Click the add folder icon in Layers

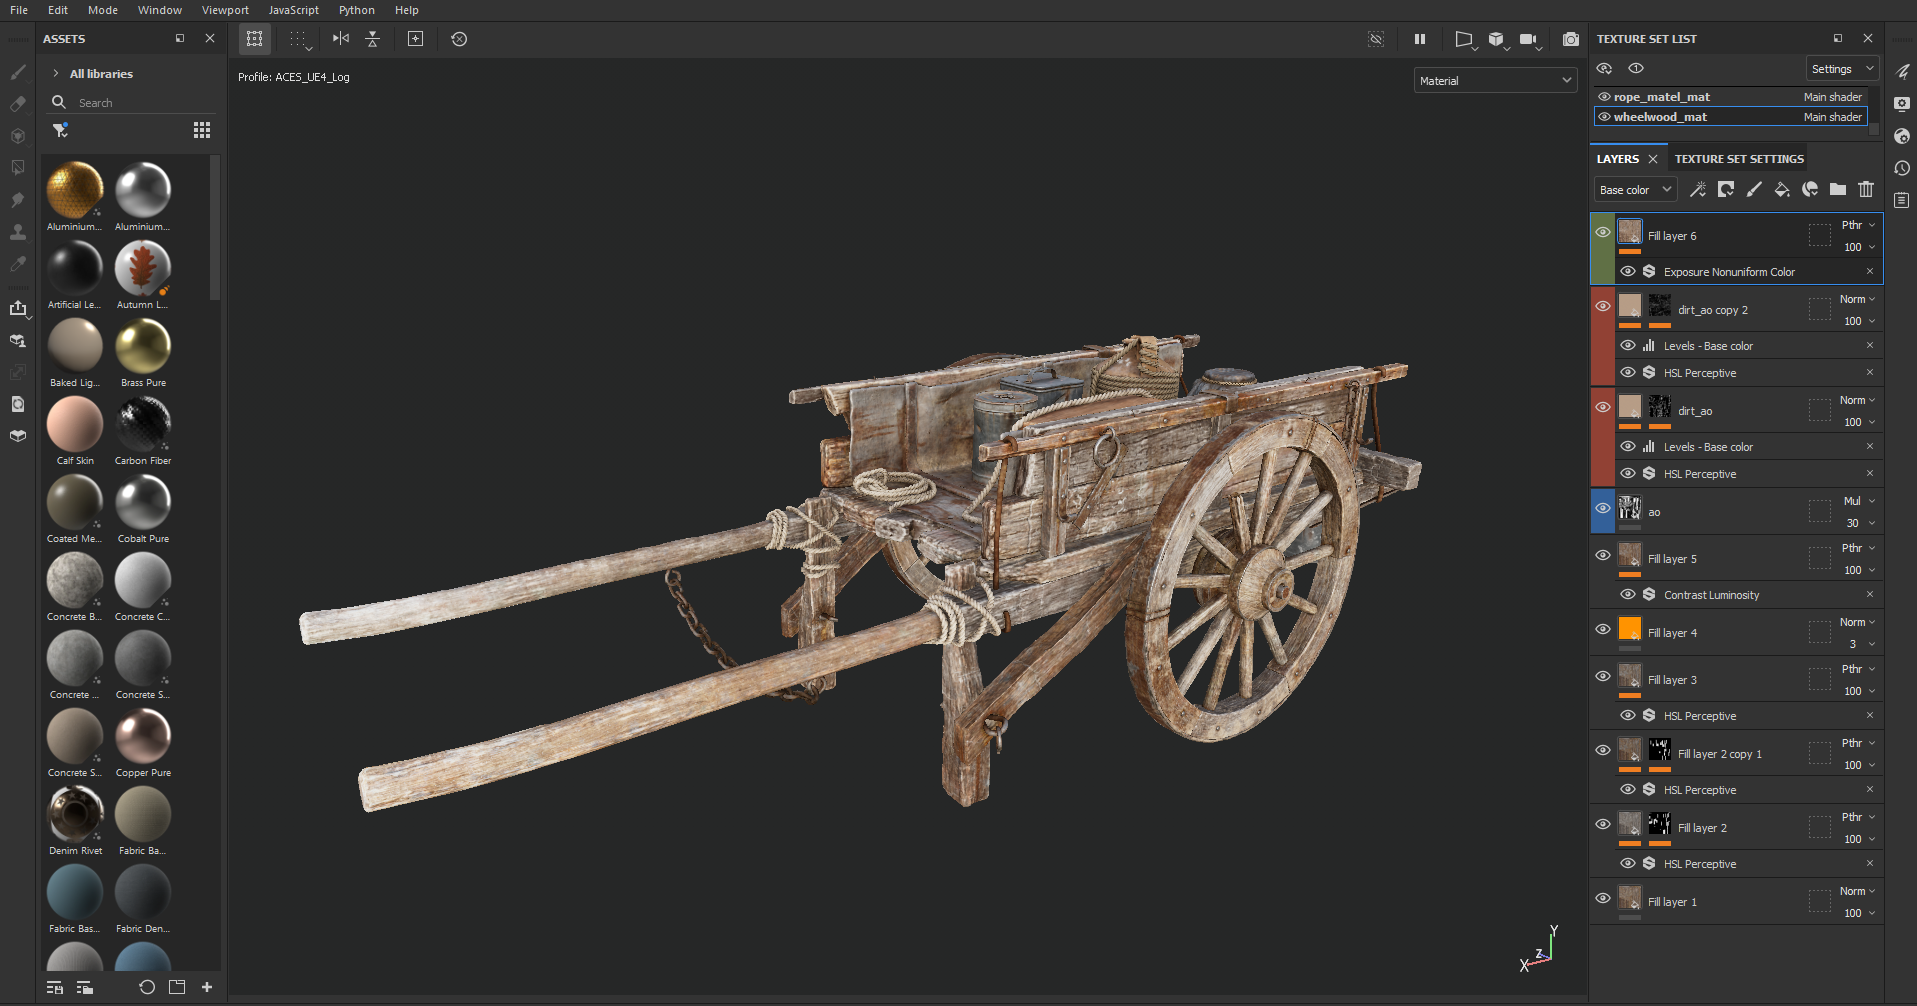[x=1838, y=189]
